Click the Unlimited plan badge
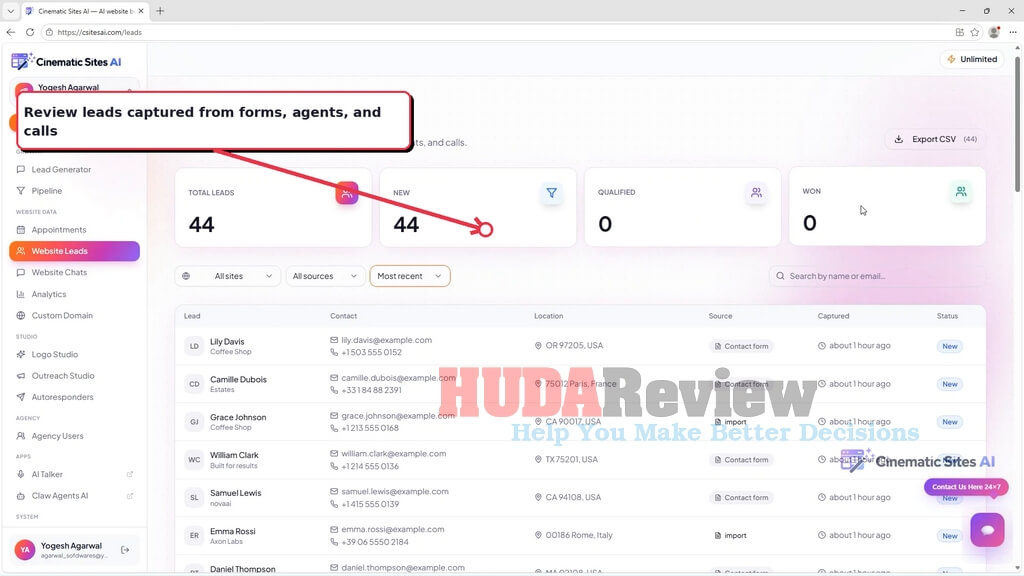The width and height of the screenshot is (1024, 576). pyautogui.click(x=972, y=59)
